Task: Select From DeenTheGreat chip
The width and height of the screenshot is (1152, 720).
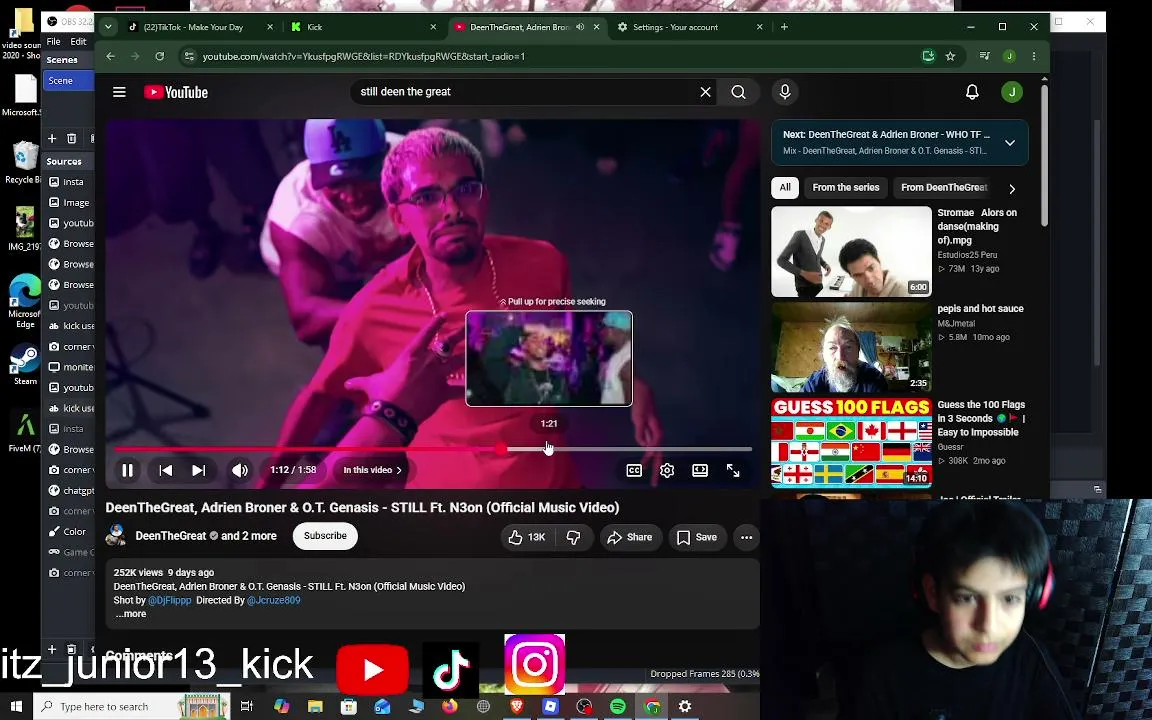Action: click(x=944, y=187)
